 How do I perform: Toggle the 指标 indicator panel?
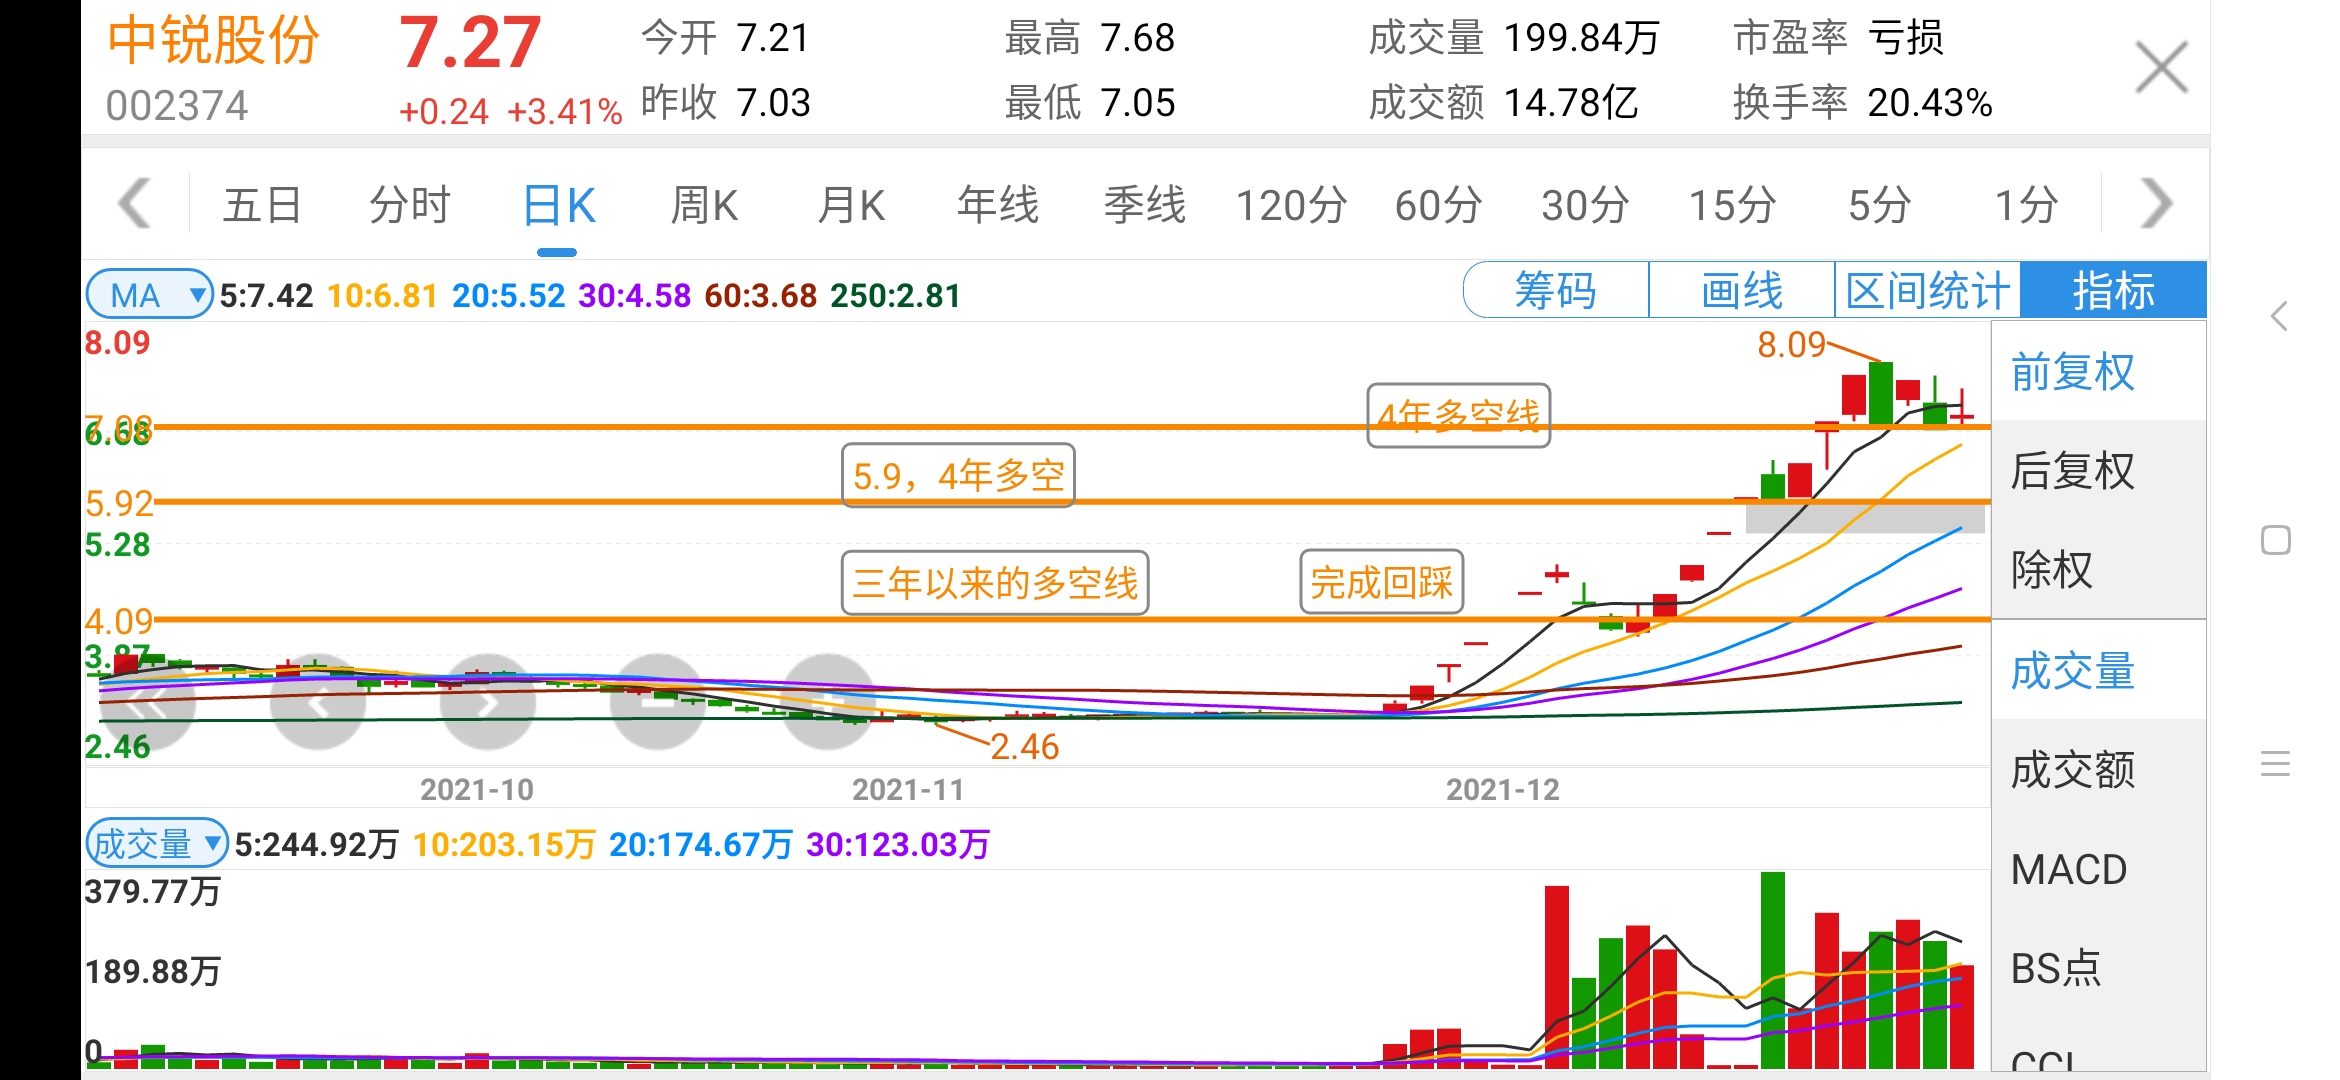[2114, 291]
